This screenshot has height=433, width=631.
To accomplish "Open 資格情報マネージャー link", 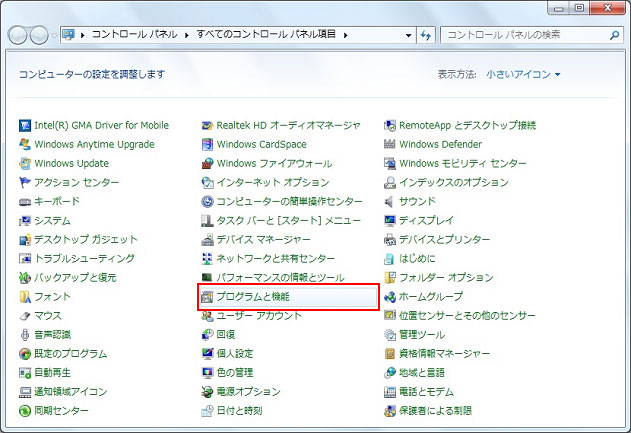I will 445,354.
